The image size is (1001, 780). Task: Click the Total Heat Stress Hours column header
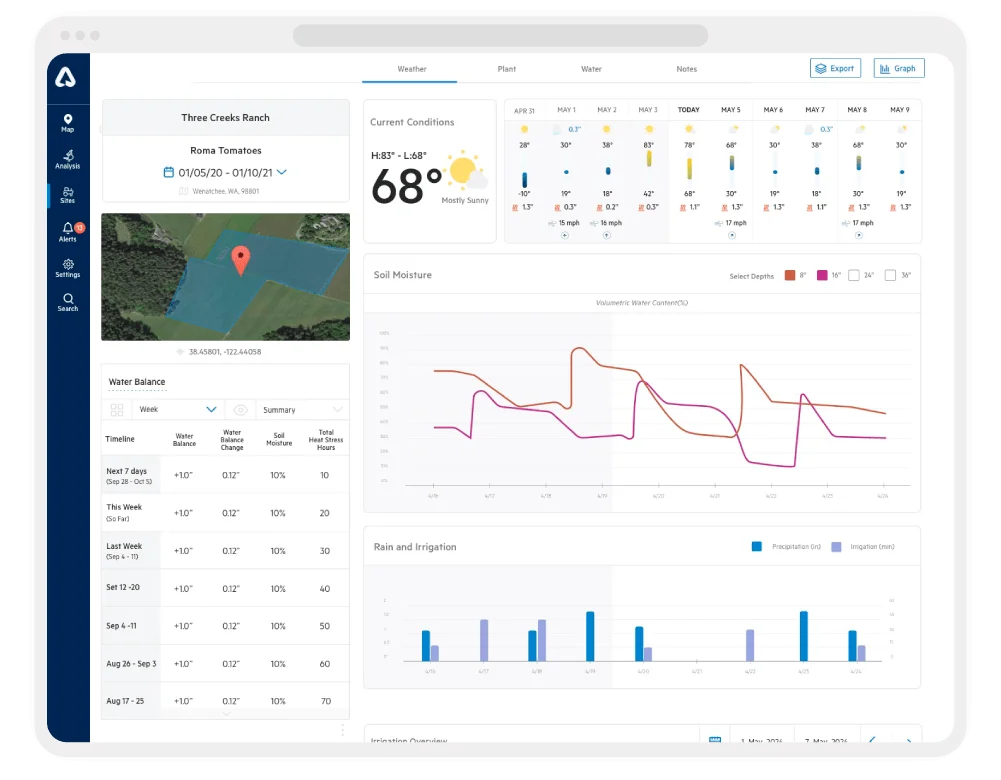tap(326, 440)
